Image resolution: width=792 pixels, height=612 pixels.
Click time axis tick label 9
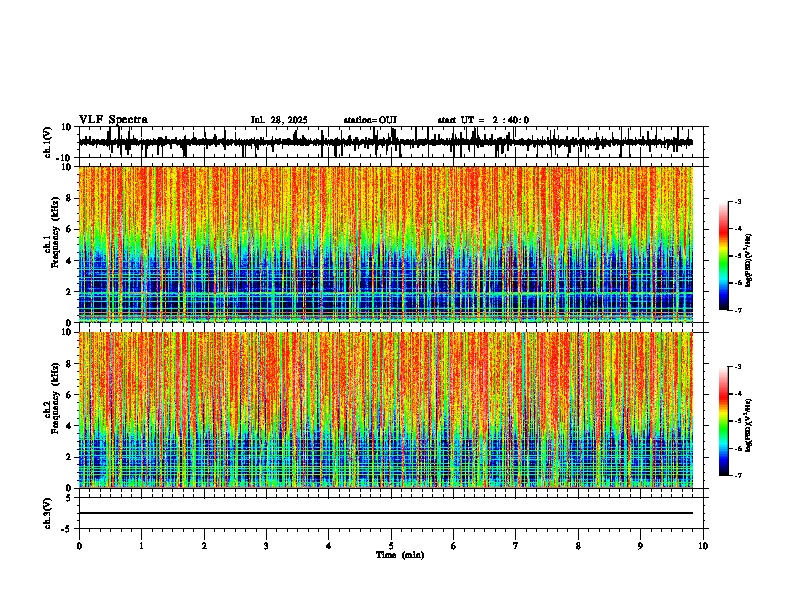(x=640, y=546)
